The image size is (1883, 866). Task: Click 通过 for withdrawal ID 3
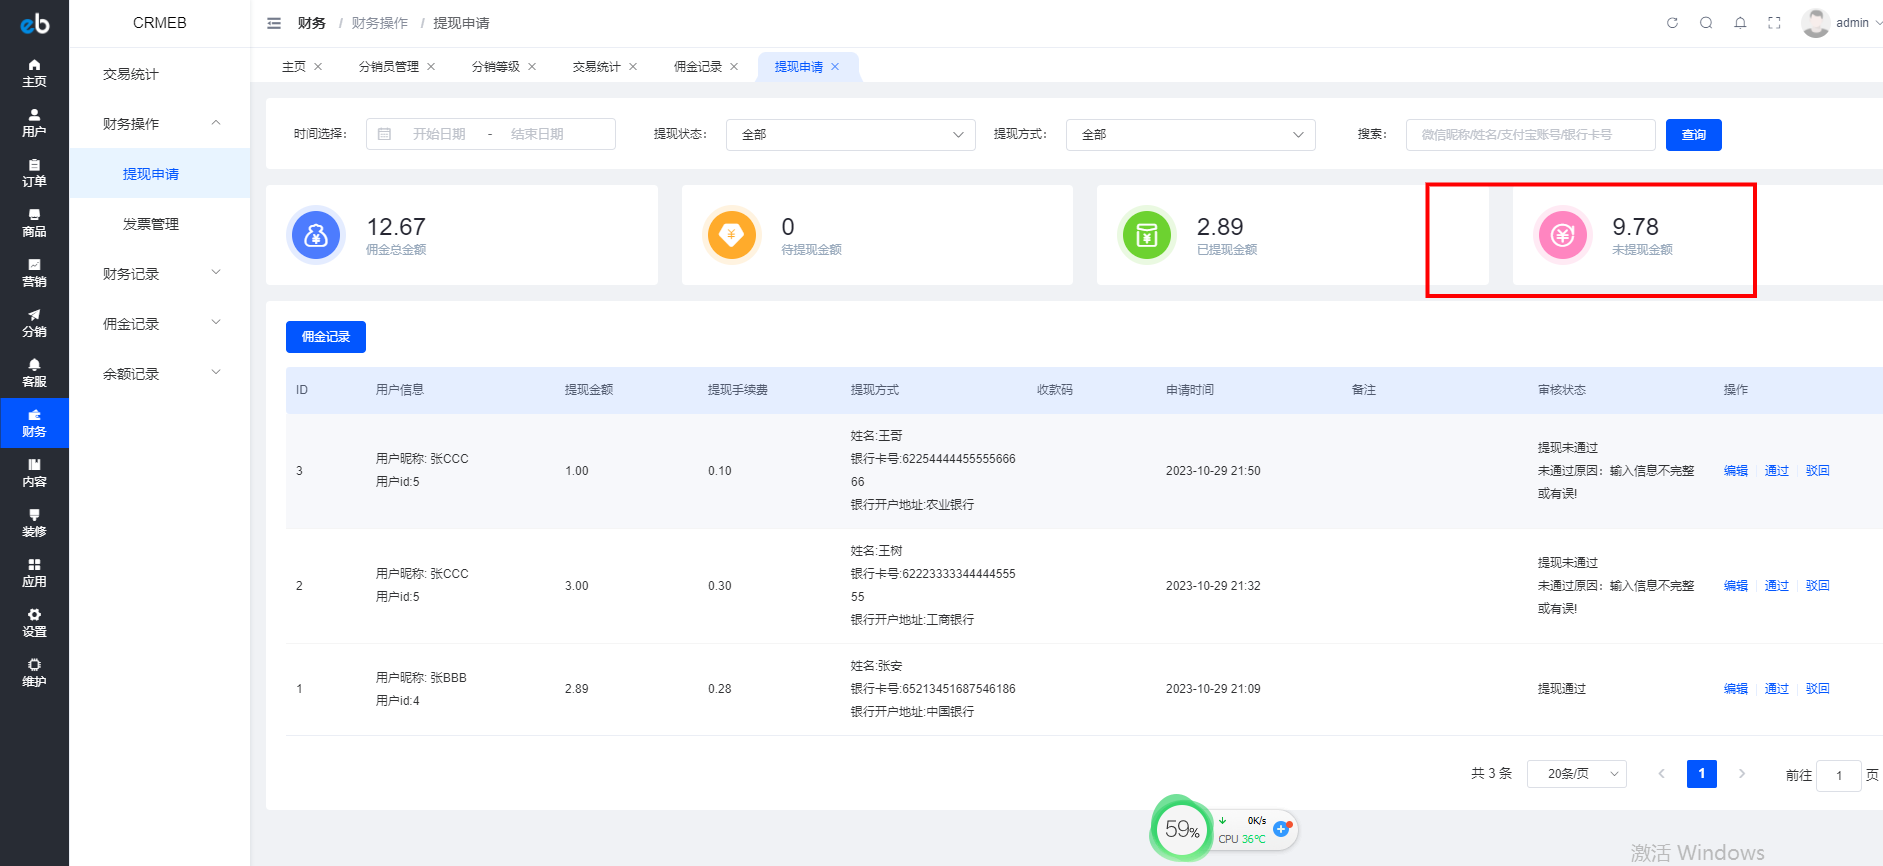point(1777,471)
